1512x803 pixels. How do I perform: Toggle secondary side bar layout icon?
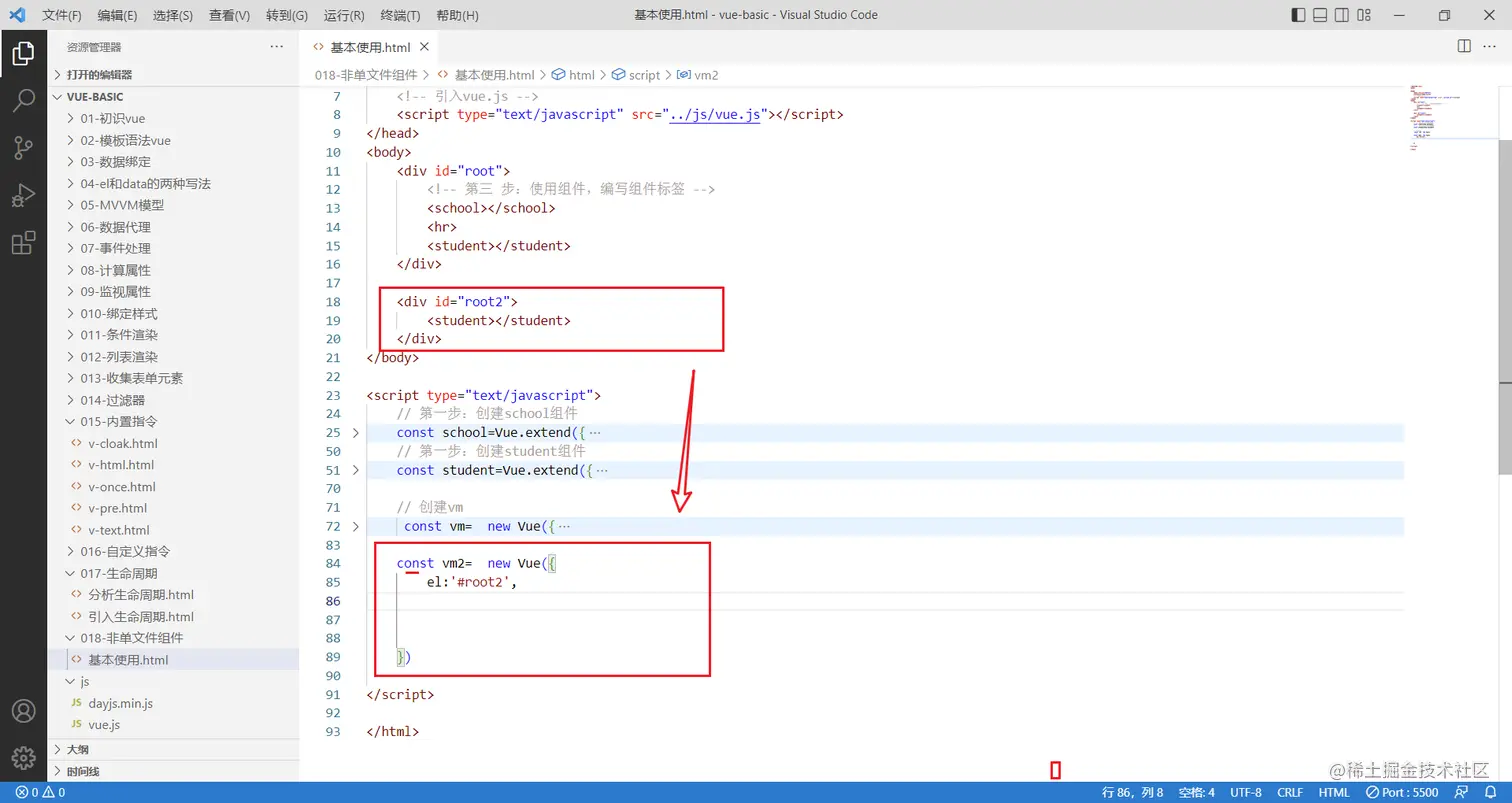click(x=1342, y=15)
